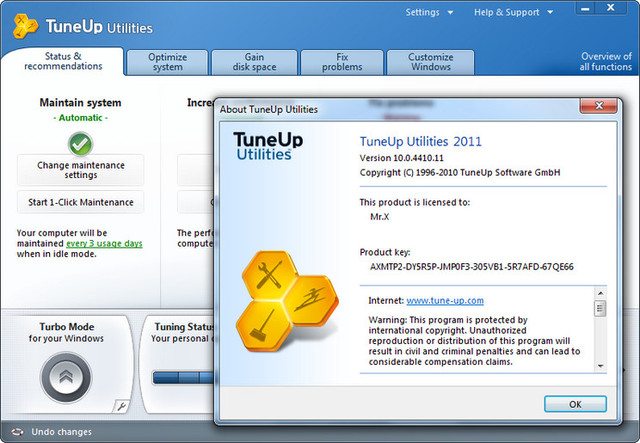Click the green Automatic status text
The image size is (640, 443).
coord(80,118)
